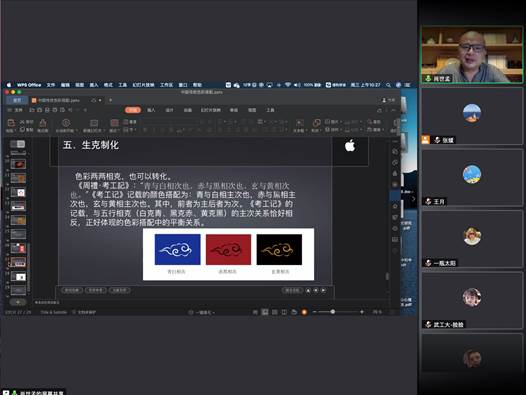This screenshot has width=526, height=395.
Task: Click the 首页 home tab
Action: point(17,100)
